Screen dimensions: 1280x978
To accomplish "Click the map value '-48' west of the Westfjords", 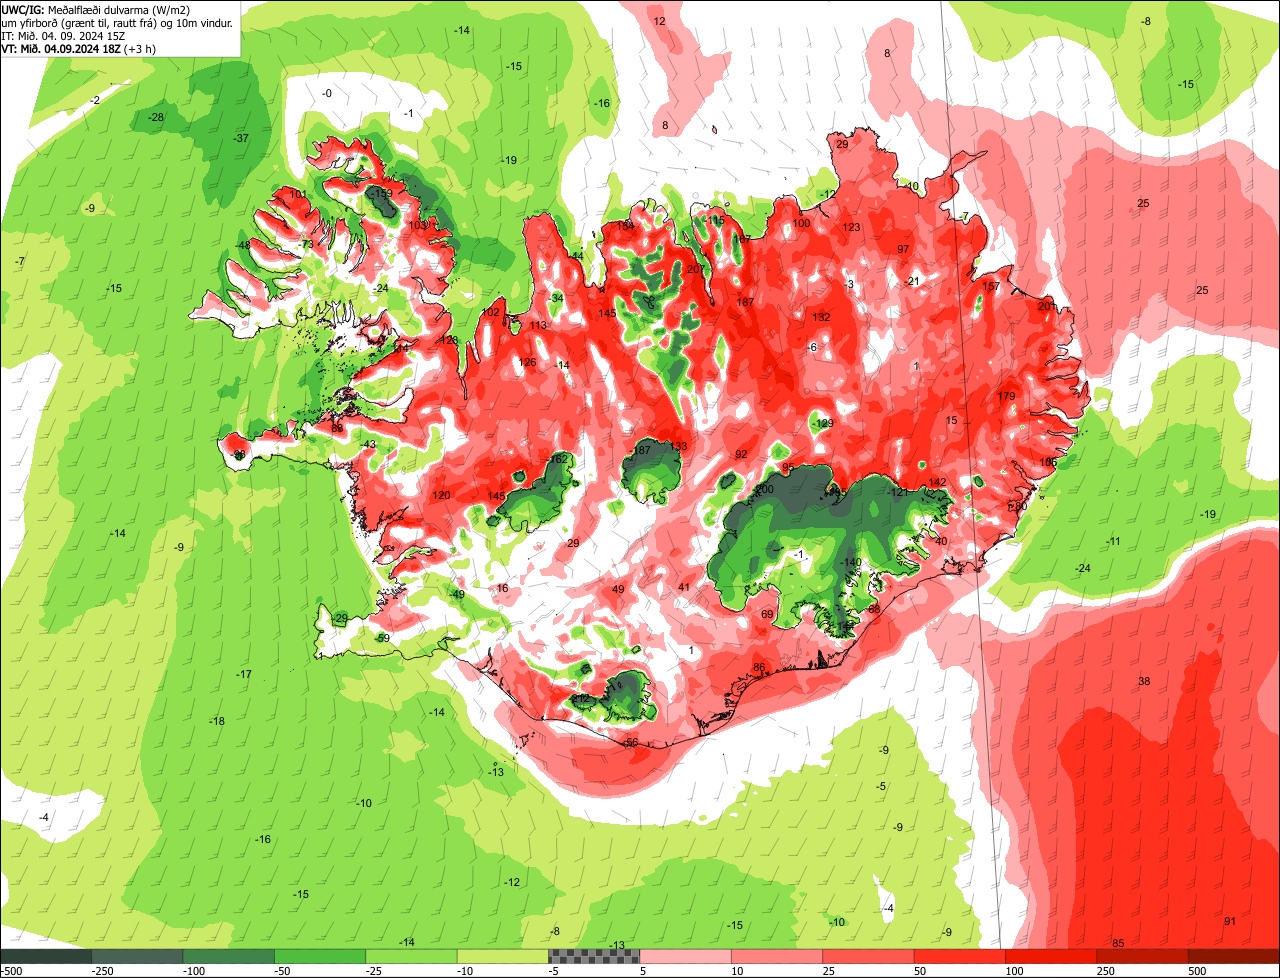I will [x=243, y=245].
